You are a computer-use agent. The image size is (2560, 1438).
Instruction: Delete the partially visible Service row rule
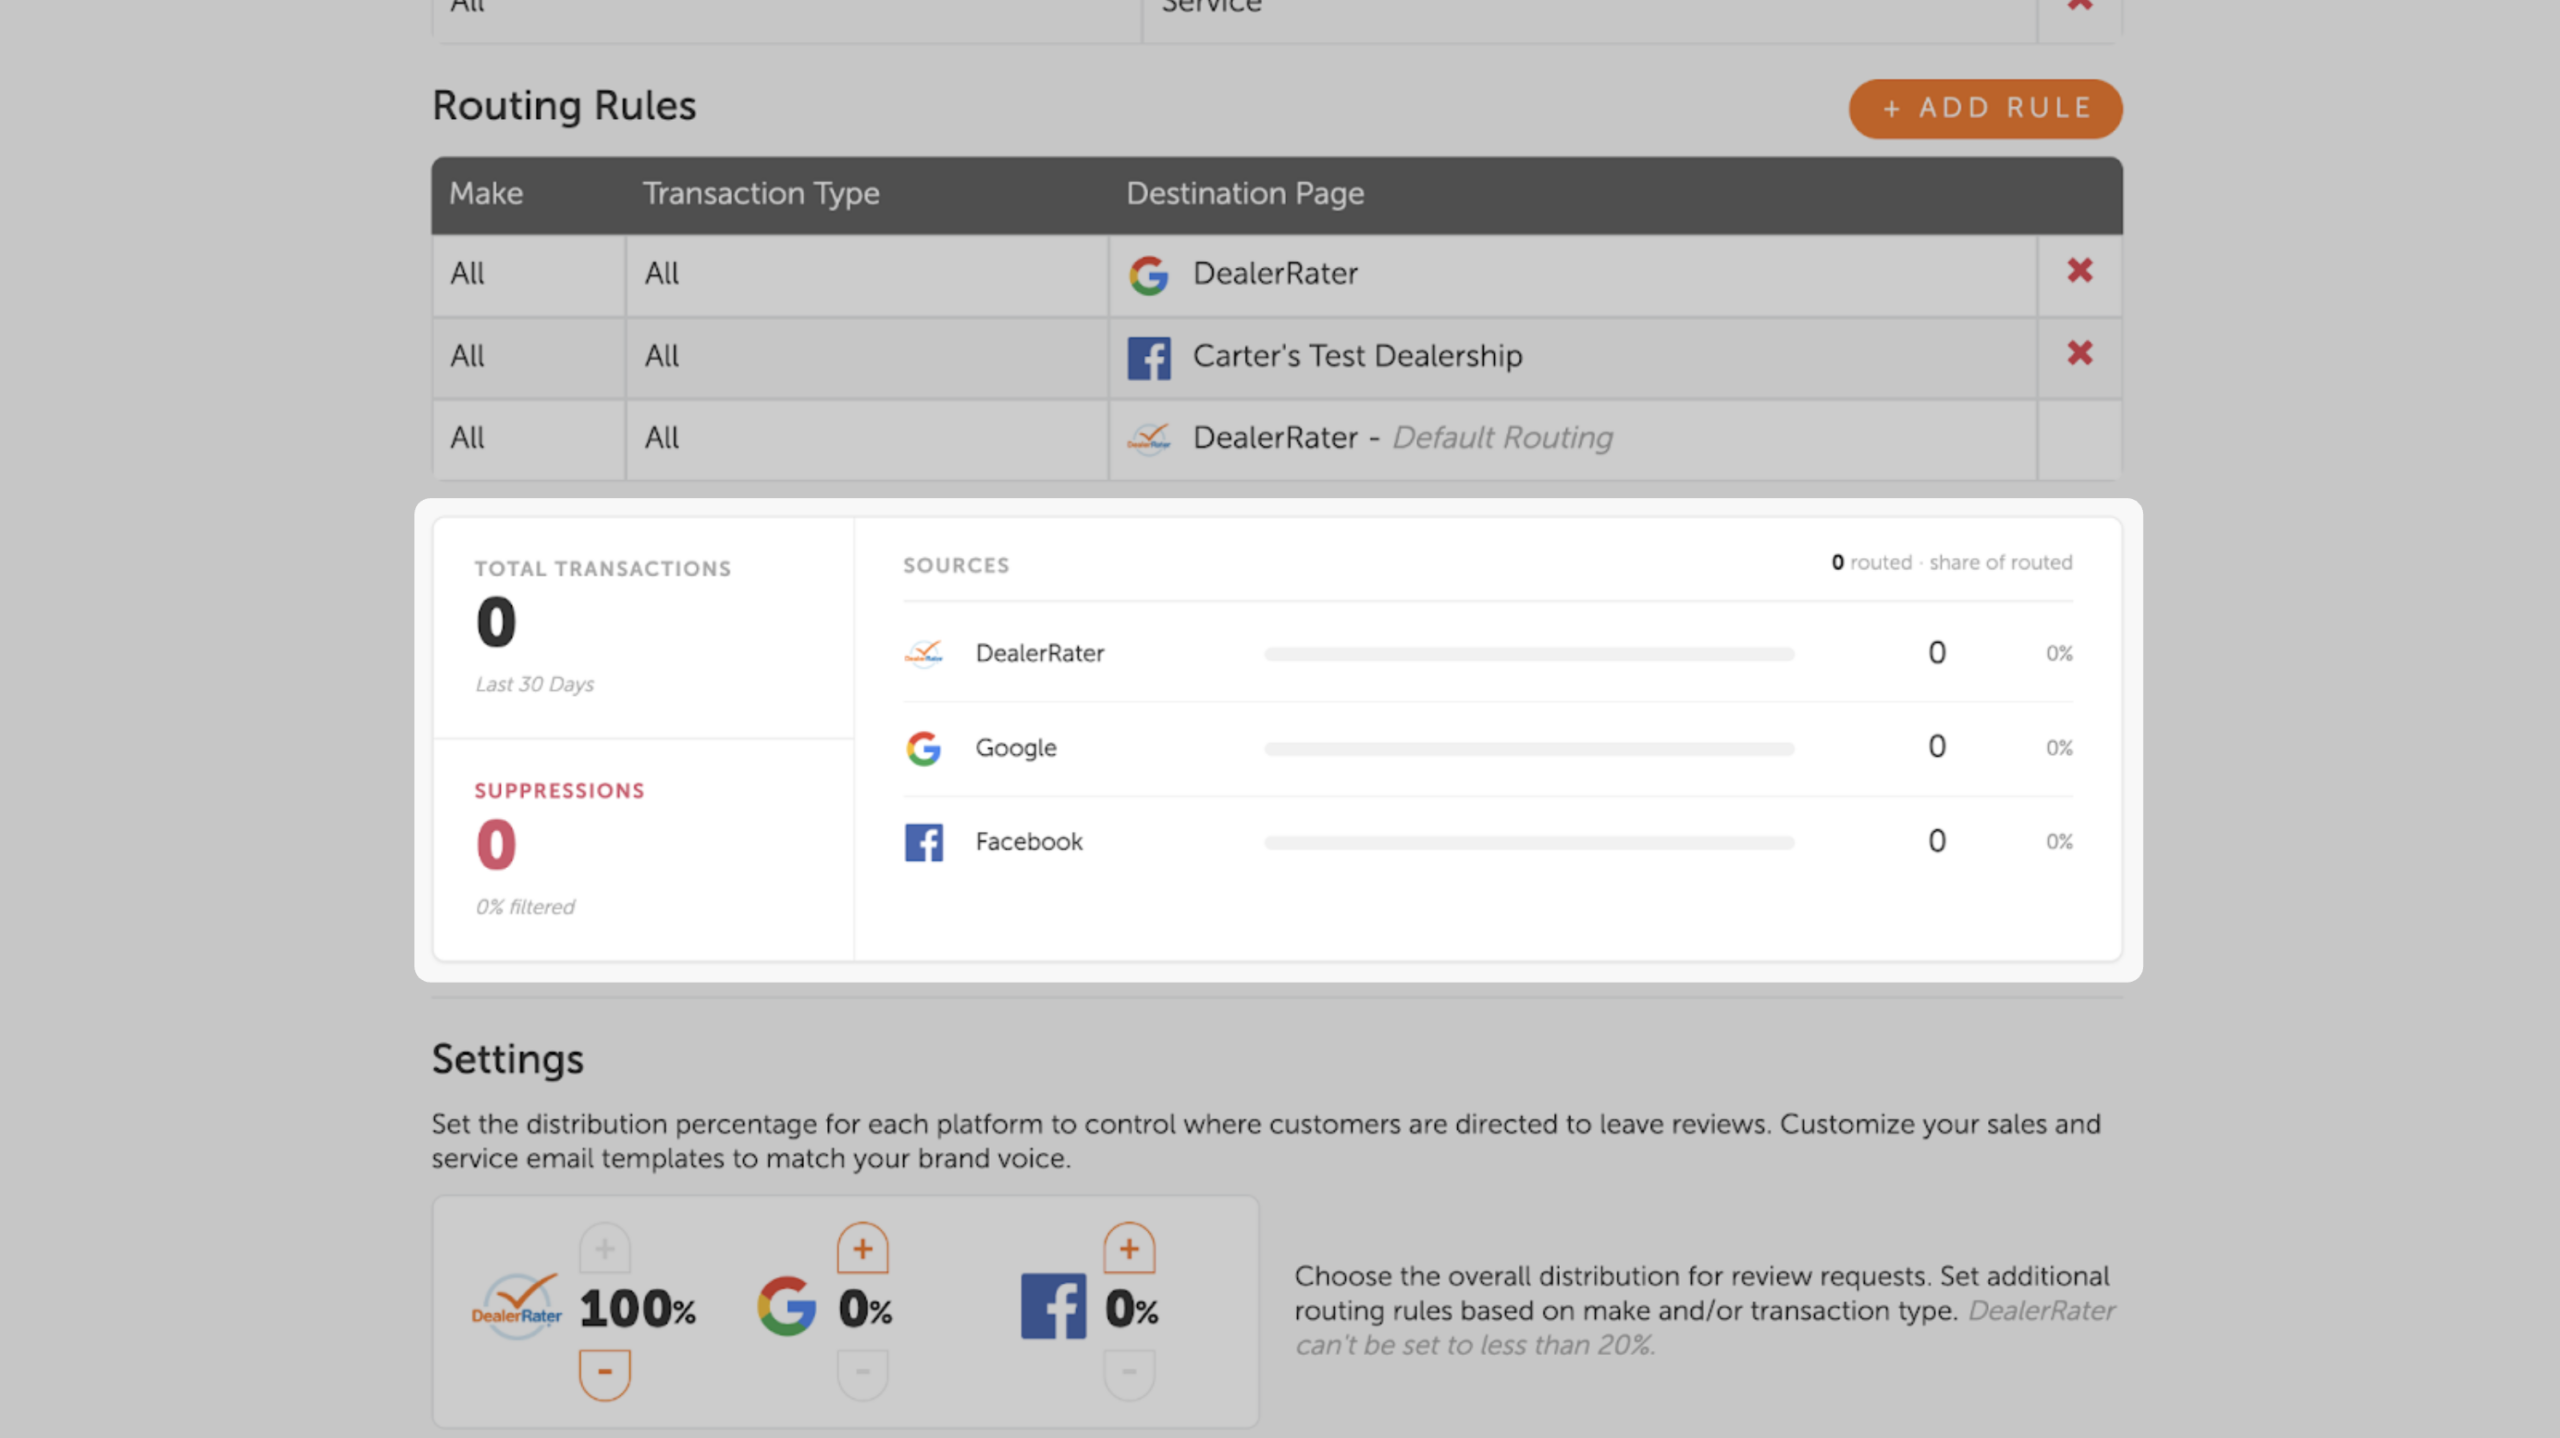(x=2080, y=5)
